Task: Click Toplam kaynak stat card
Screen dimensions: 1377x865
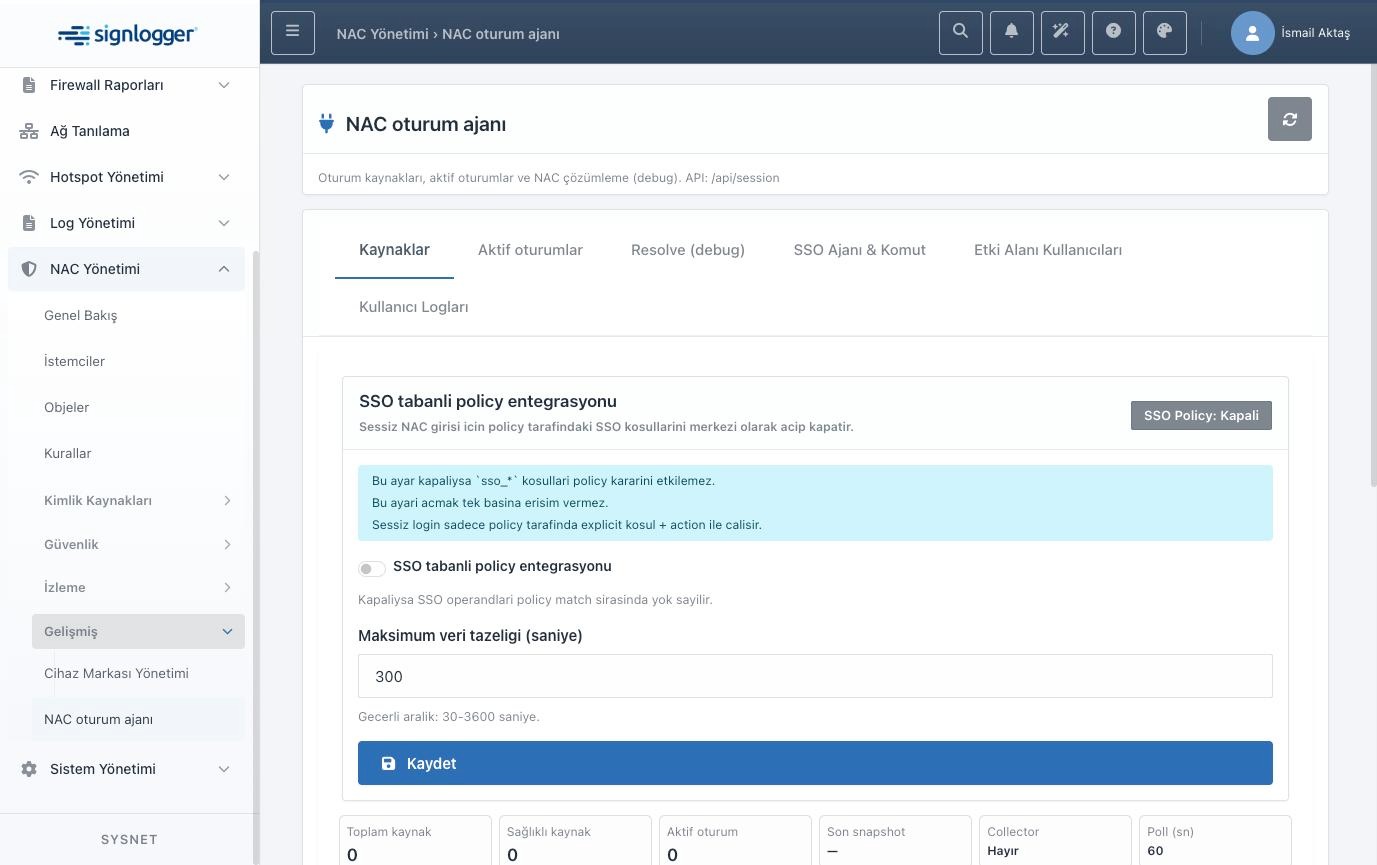Action: [415, 841]
